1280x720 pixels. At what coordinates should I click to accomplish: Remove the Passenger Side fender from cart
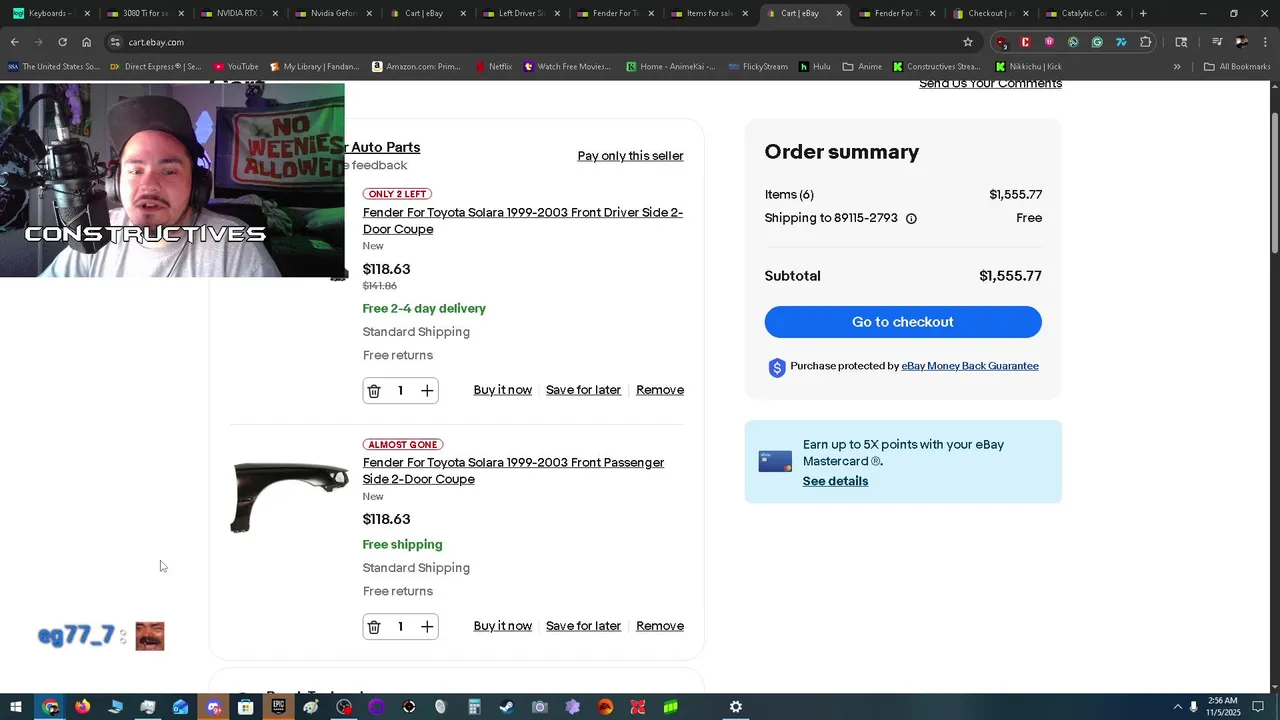(660, 626)
